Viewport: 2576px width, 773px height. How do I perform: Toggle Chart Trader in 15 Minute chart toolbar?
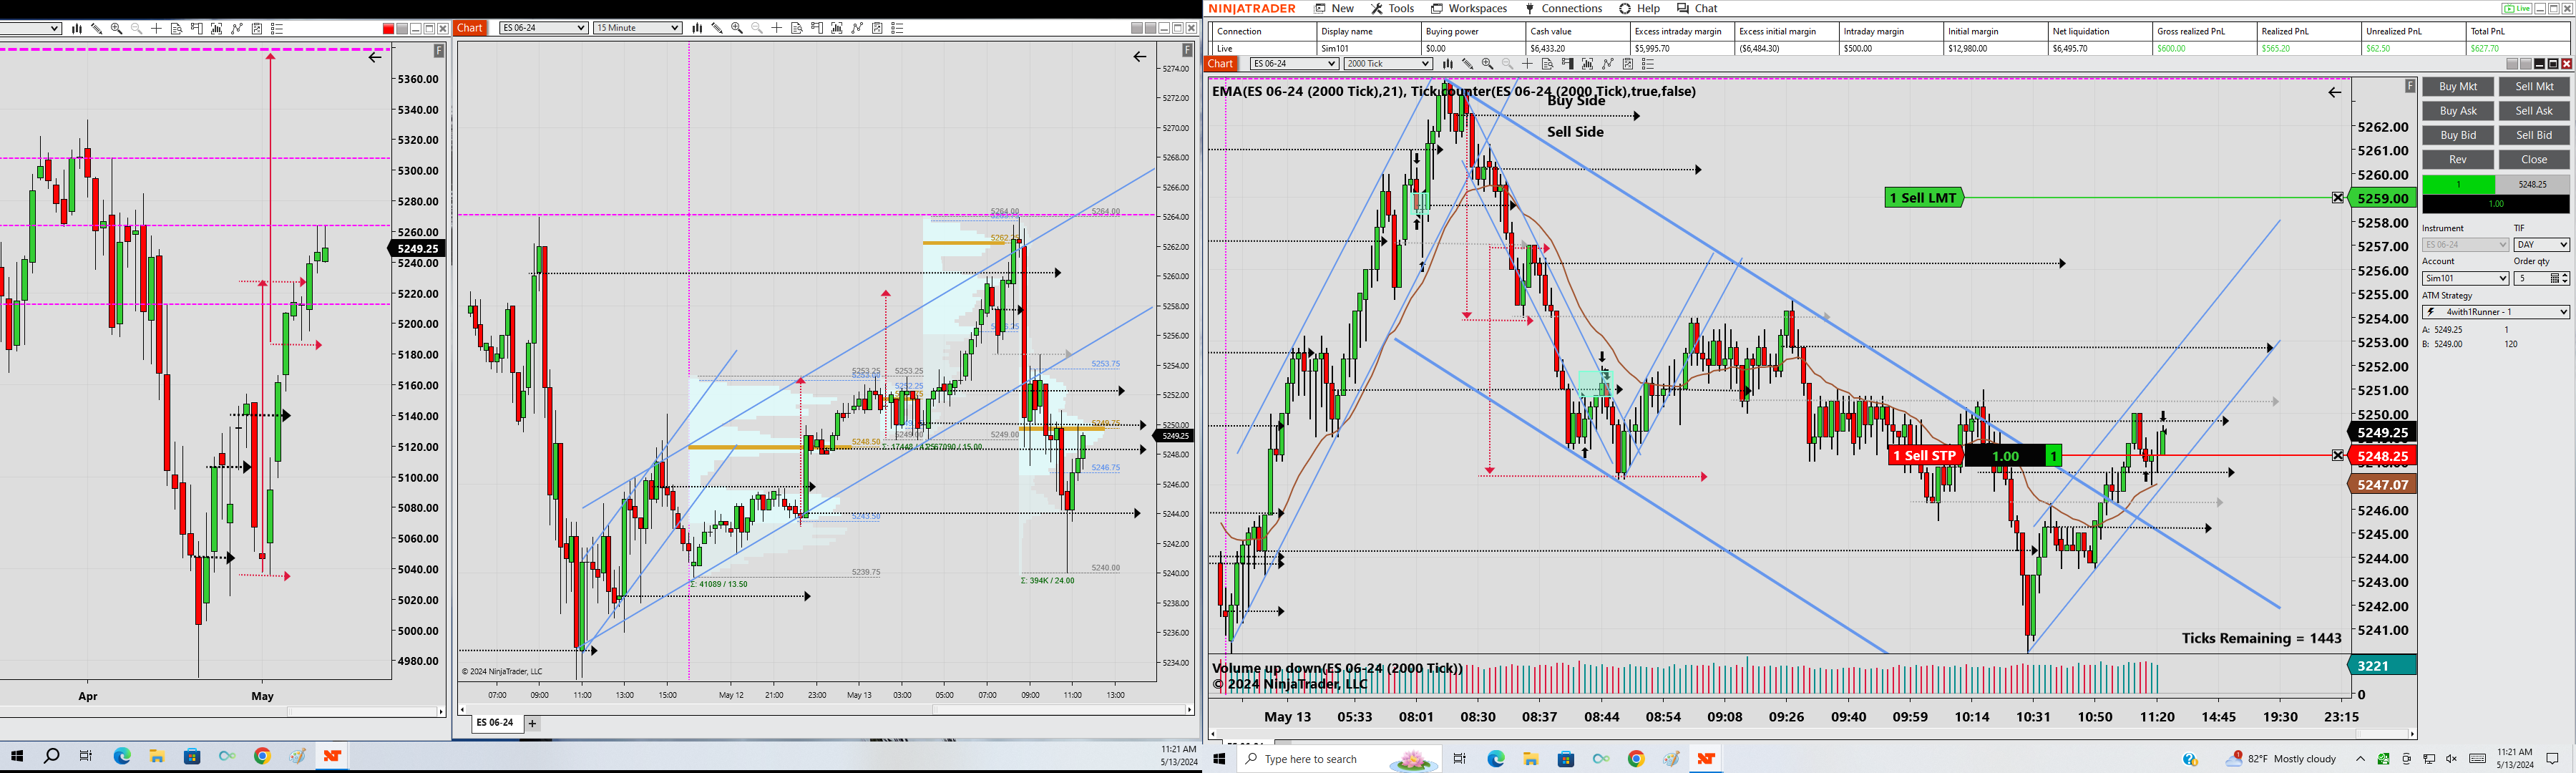[817, 28]
